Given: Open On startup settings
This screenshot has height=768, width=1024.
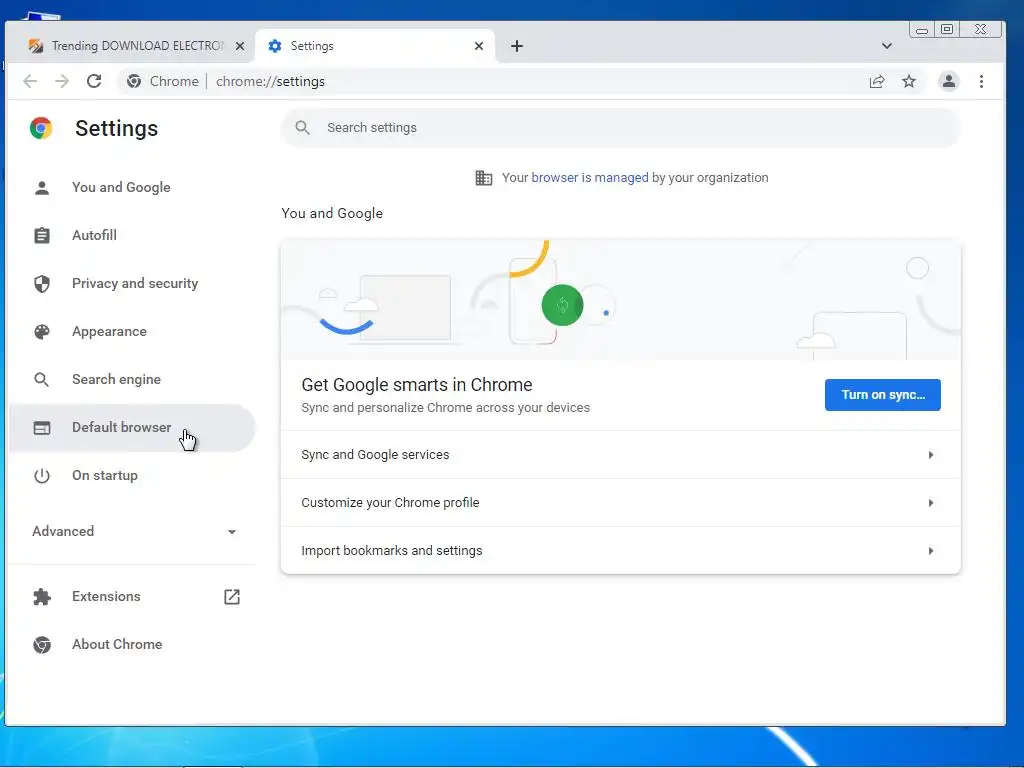Looking at the screenshot, I should 132,475.
